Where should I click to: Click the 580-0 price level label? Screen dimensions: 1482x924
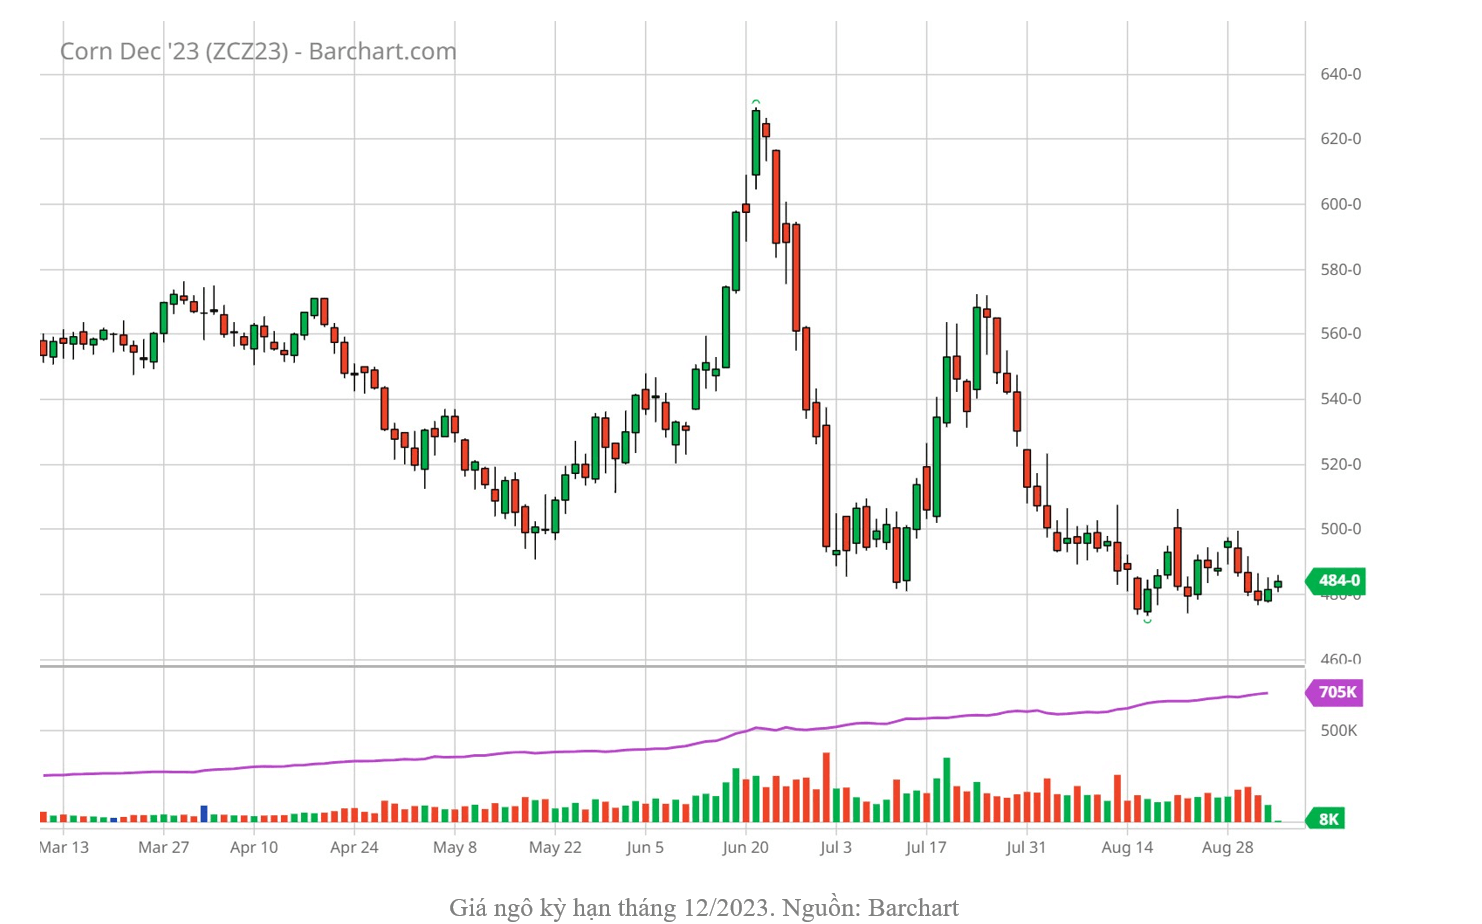[x=1341, y=269]
